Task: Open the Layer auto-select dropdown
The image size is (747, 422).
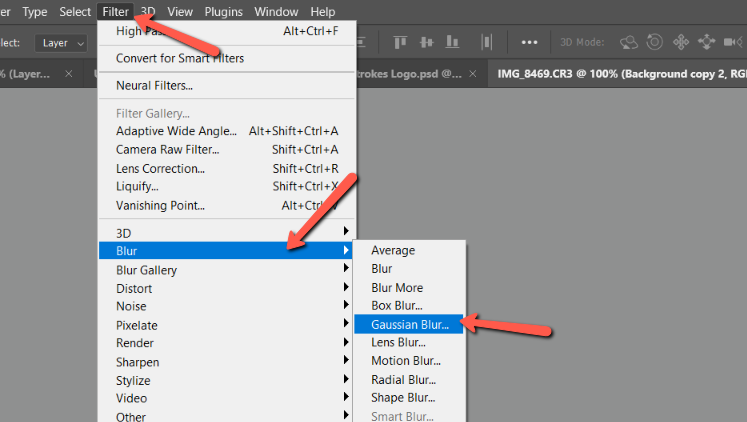Action: click(63, 43)
